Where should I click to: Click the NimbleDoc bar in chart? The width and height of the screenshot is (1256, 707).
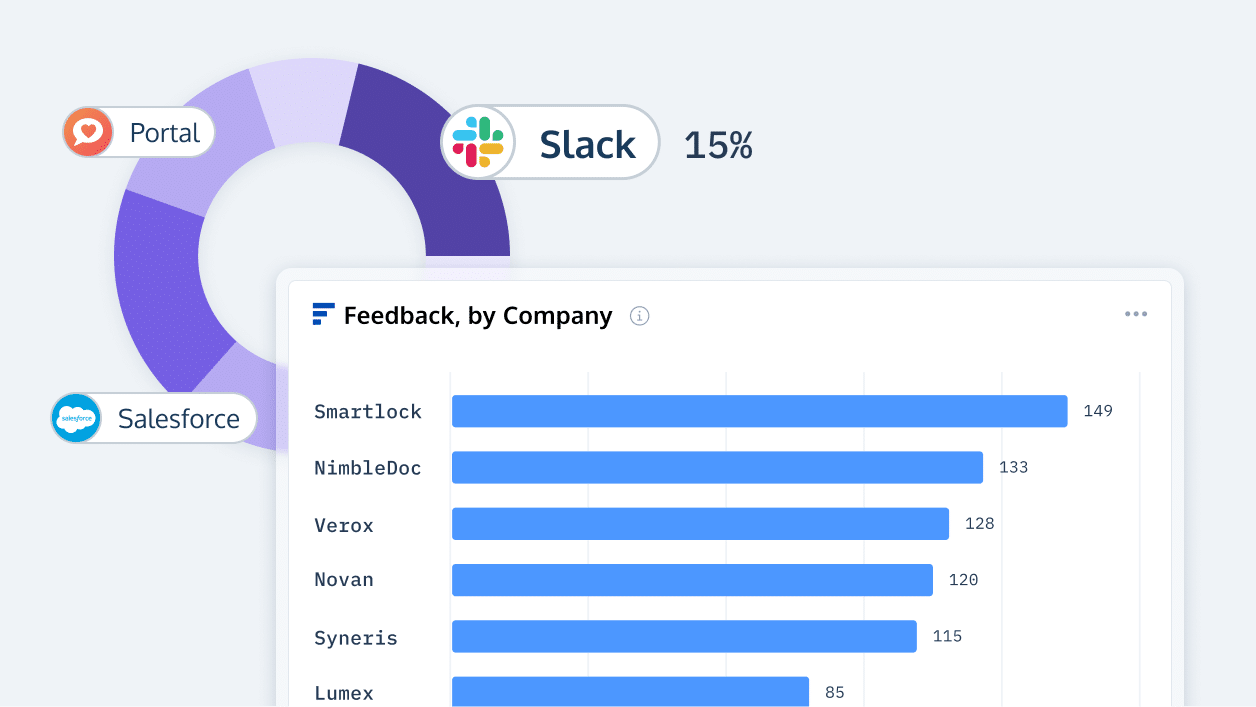(x=717, y=467)
